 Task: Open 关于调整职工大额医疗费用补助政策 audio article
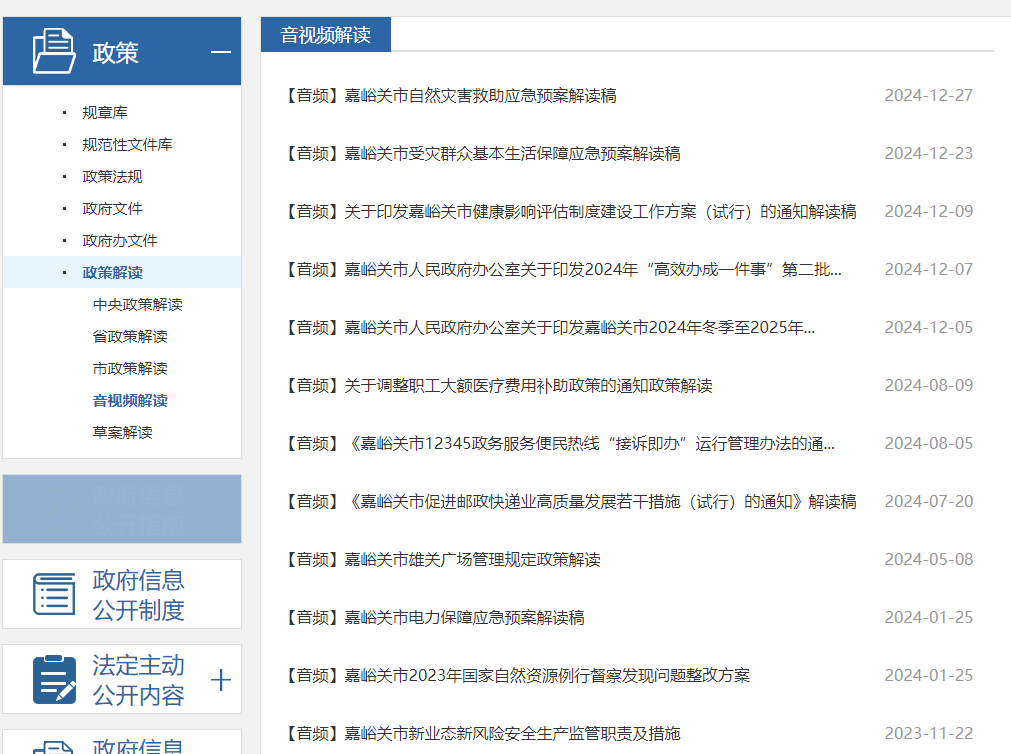coord(499,386)
